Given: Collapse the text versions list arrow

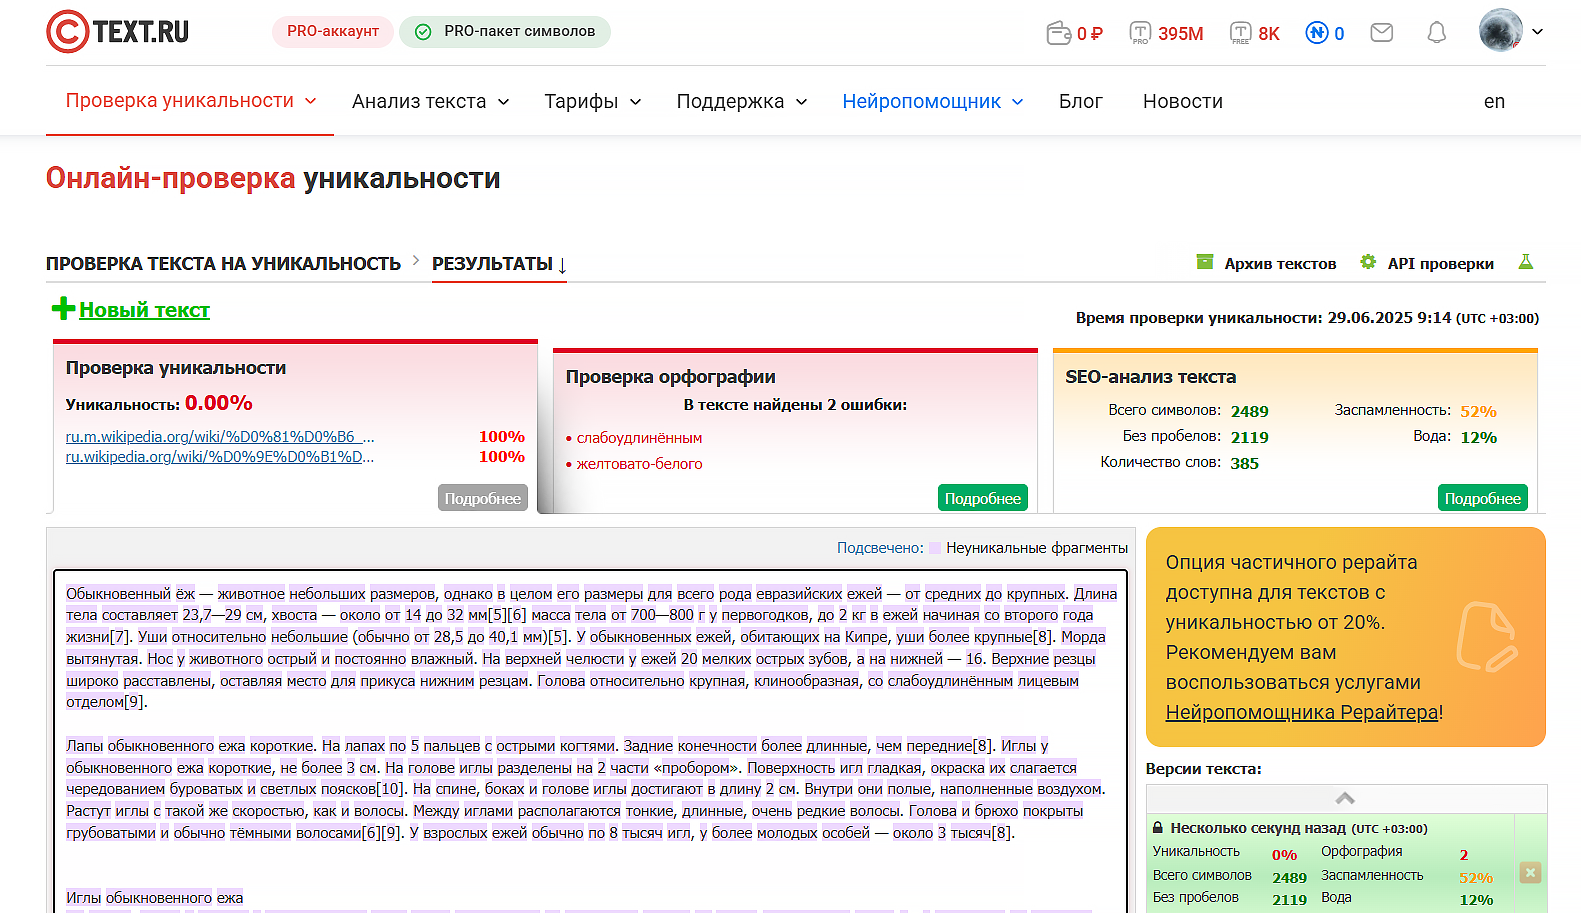Looking at the screenshot, I should [1345, 798].
